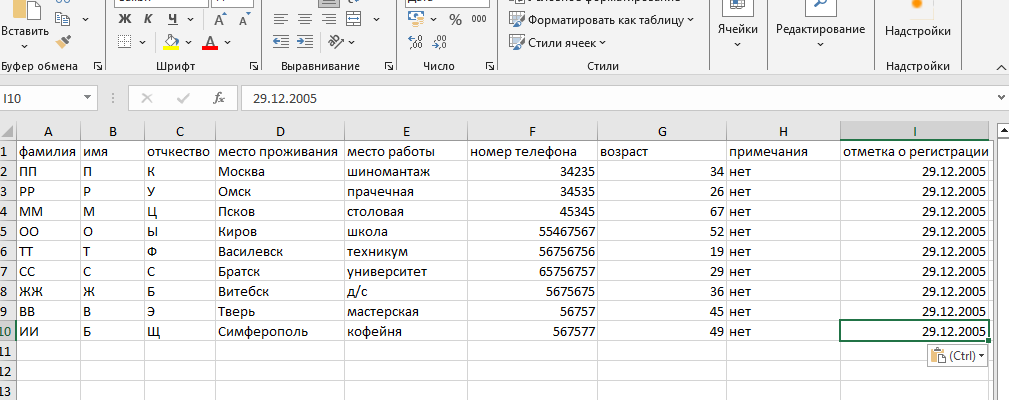This screenshot has height=400, width=1009.
Task: Select cell with phone number 65756757
Action: [x=532, y=272]
